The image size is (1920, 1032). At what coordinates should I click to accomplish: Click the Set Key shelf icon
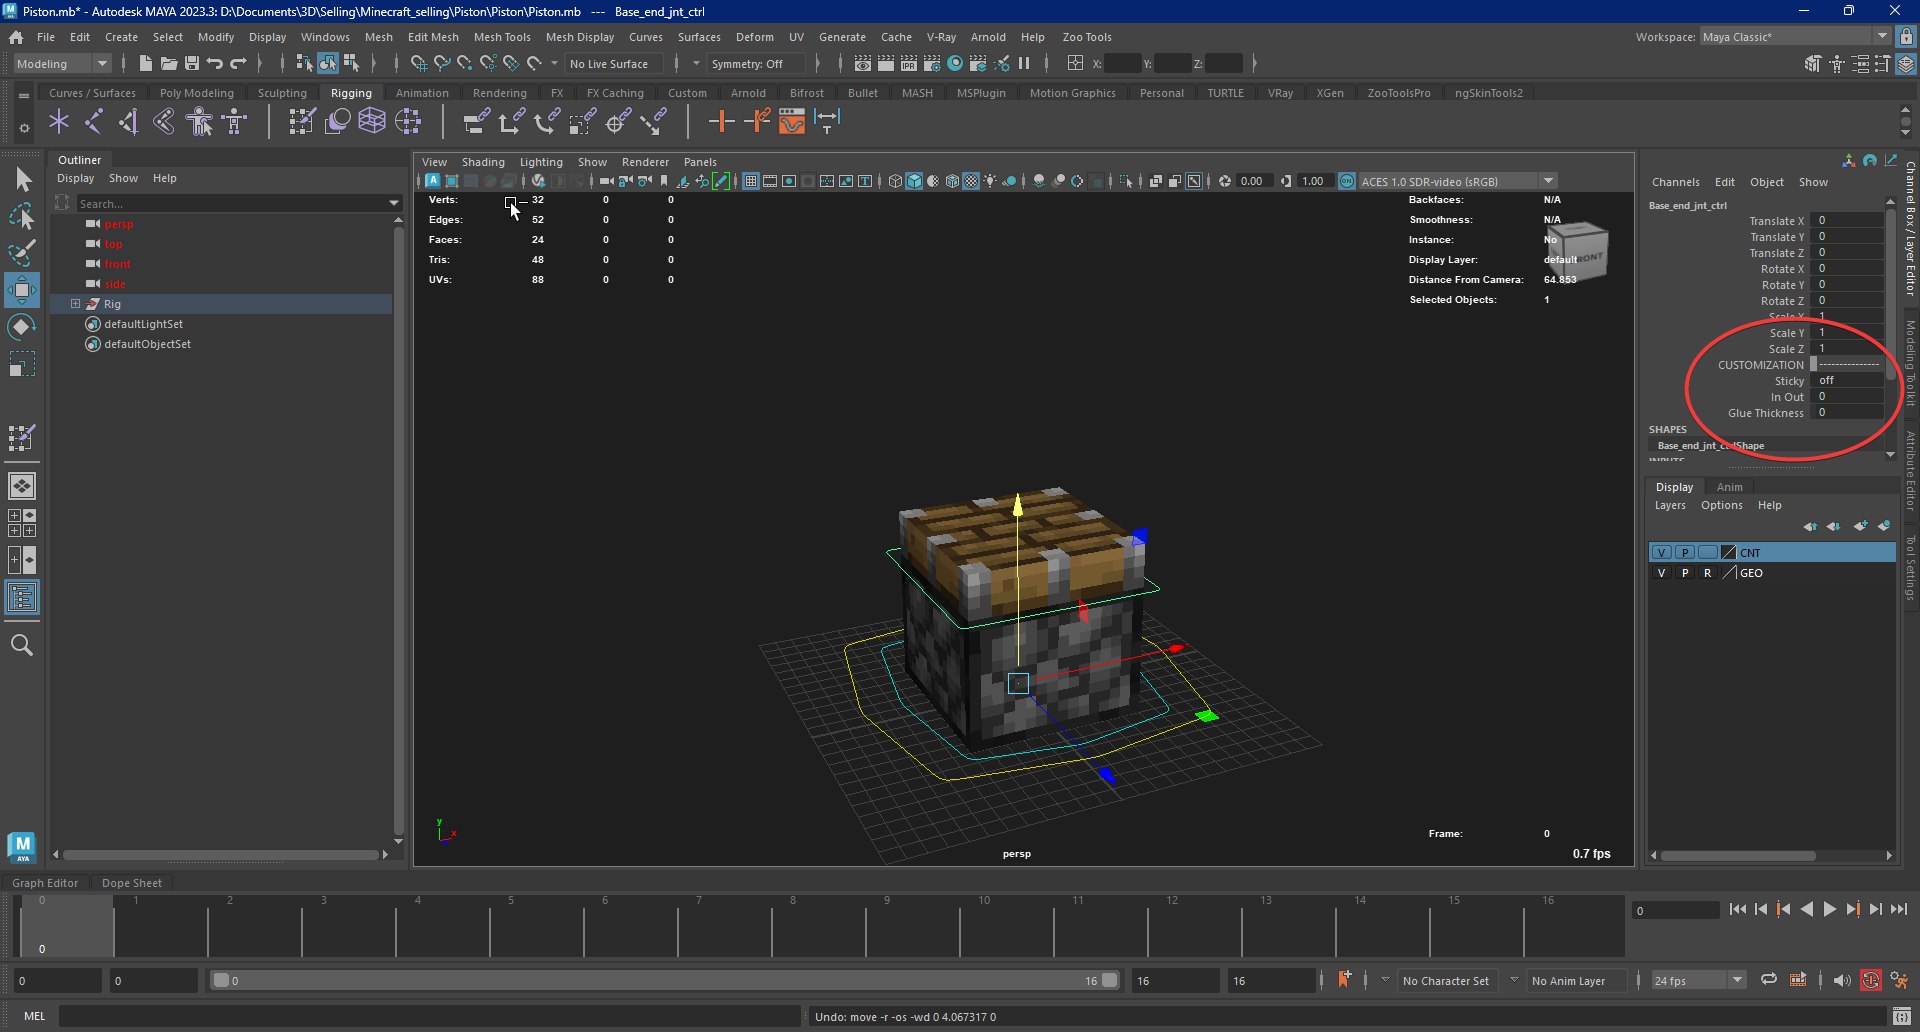(721, 122)
